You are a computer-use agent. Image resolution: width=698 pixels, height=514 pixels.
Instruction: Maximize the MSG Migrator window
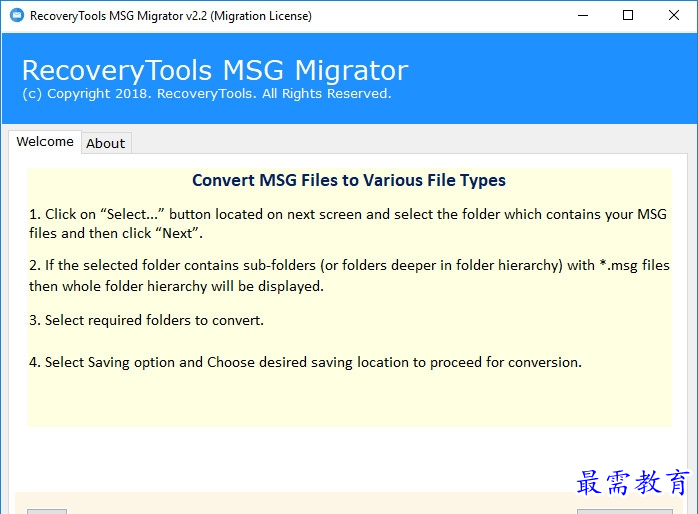coord(628,16)
